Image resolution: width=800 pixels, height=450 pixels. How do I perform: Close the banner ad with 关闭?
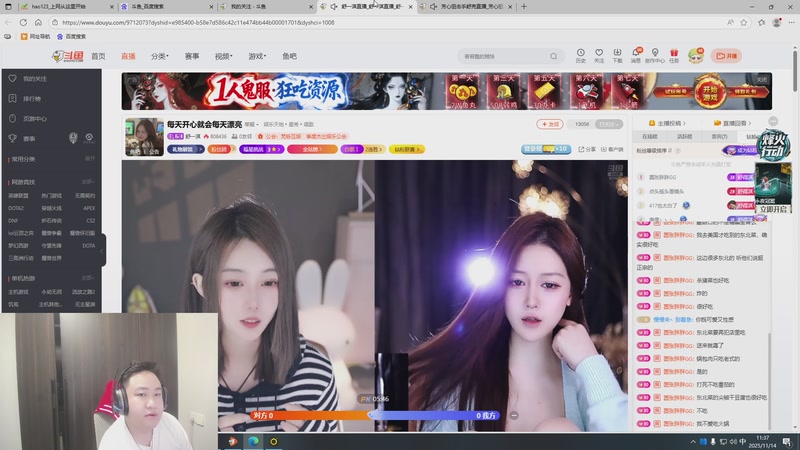pyautogui.click(x=762, y=80)
